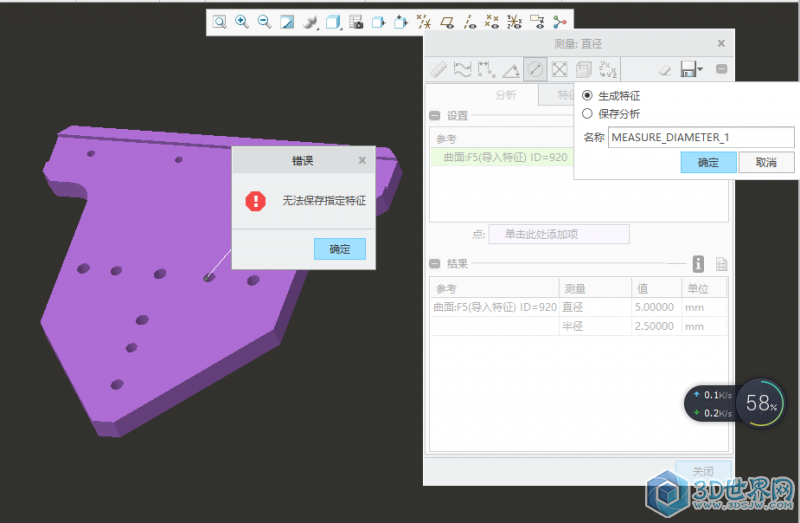The image size is (800, 523).
Task: Click the info icon in results section
Action: (698, 264)
